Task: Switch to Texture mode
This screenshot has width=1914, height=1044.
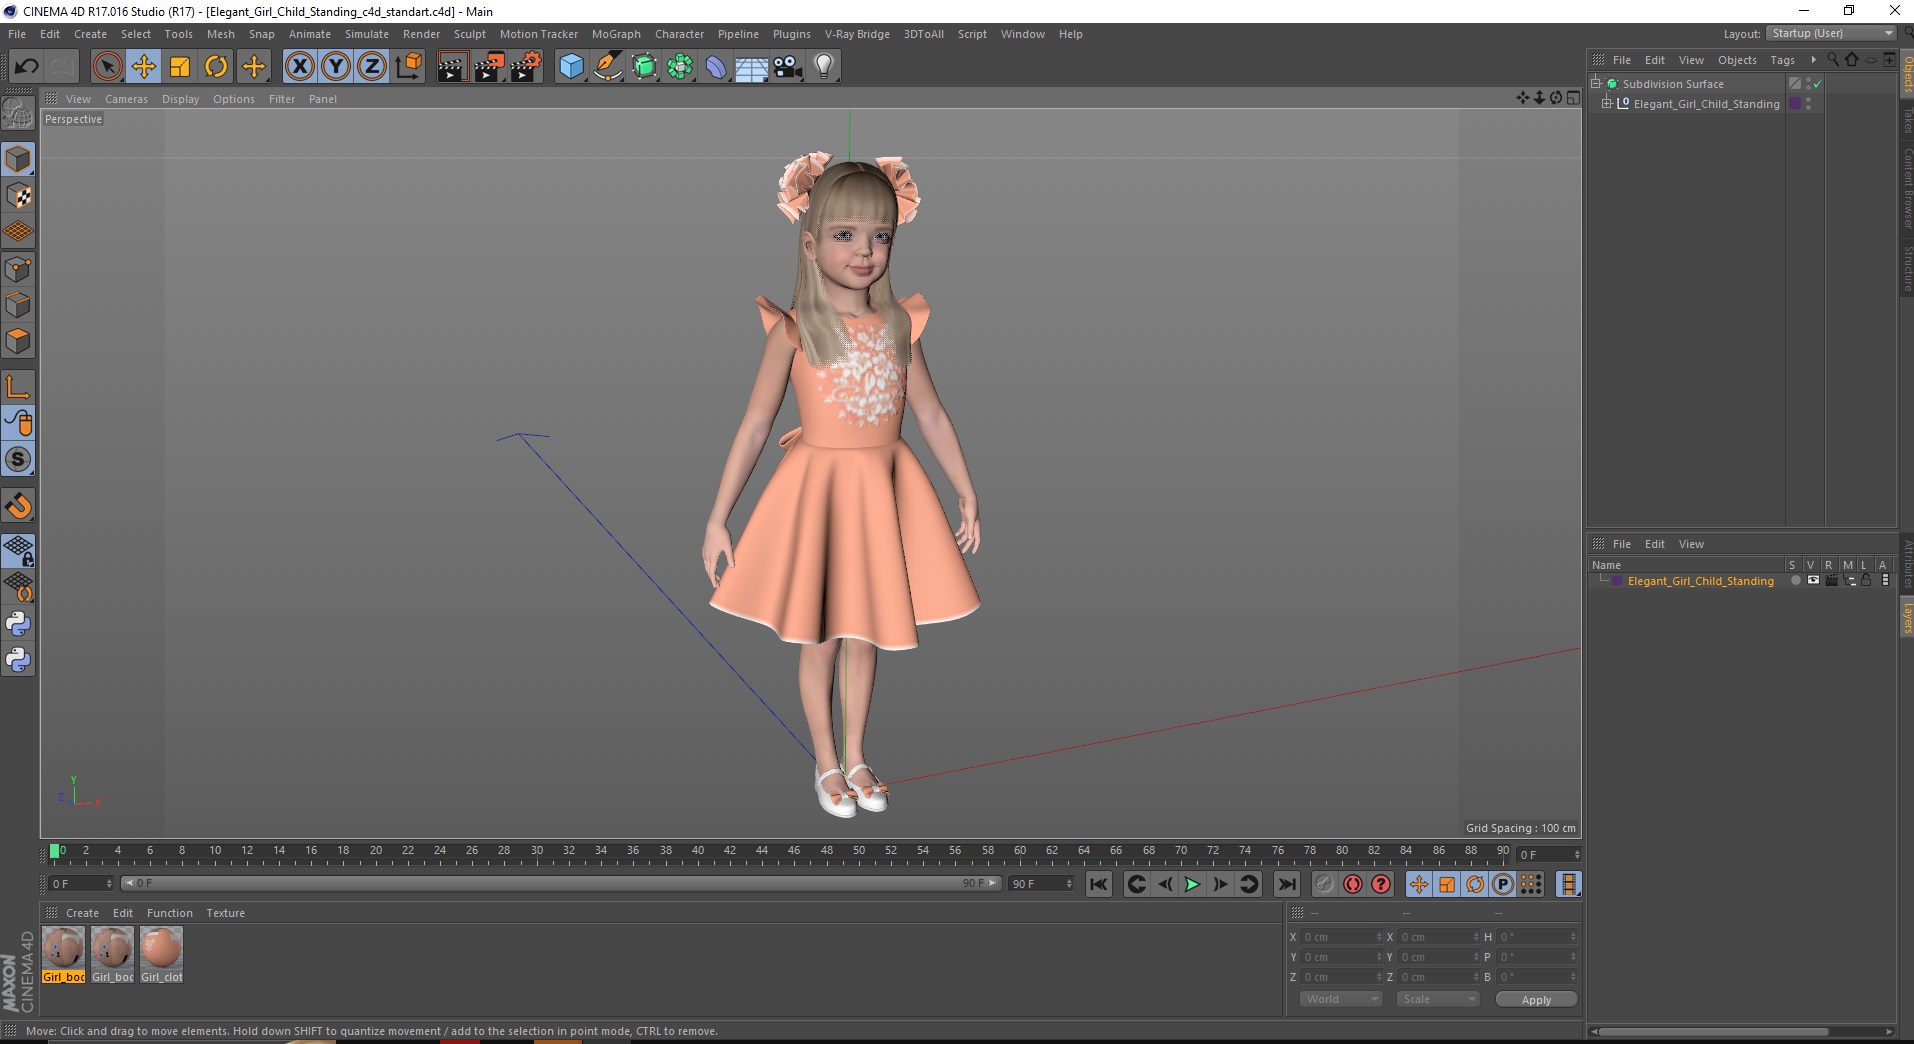Action: click(18, 196)
